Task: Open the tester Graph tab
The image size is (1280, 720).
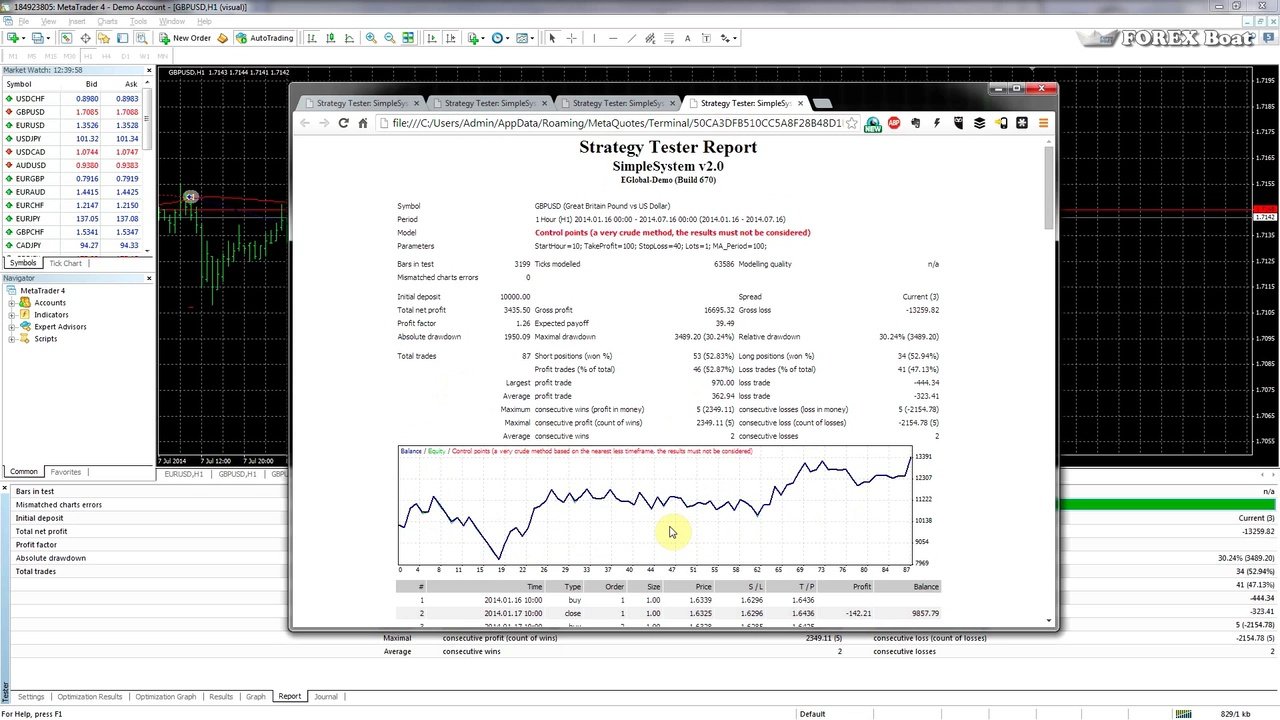Action: (256, 696)
